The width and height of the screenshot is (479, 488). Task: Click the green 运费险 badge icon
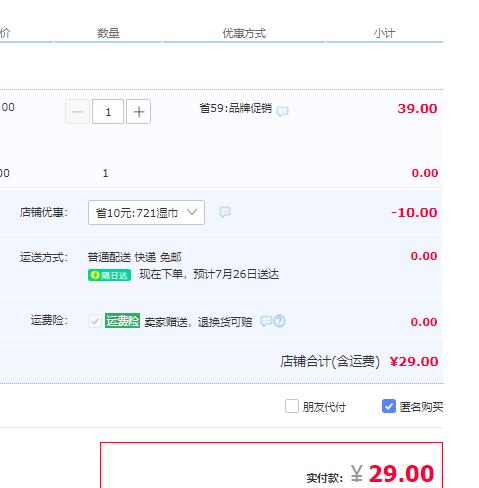click(122, 321)
